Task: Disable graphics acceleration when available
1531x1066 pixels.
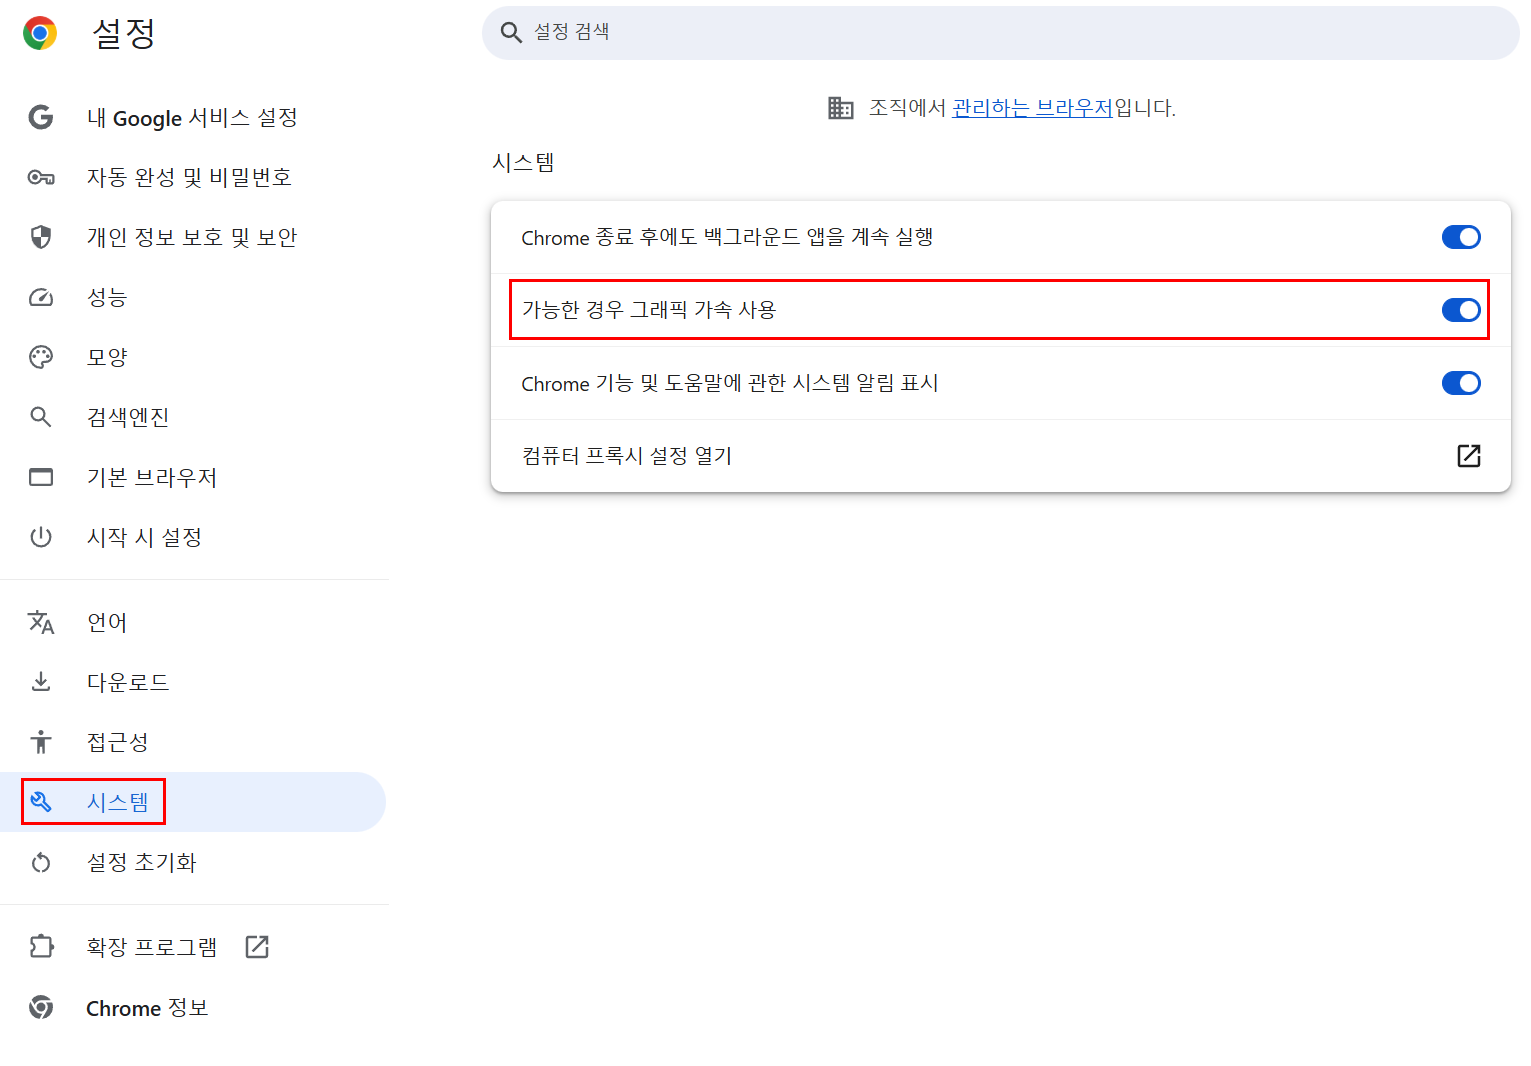Action: [1461, 310]
